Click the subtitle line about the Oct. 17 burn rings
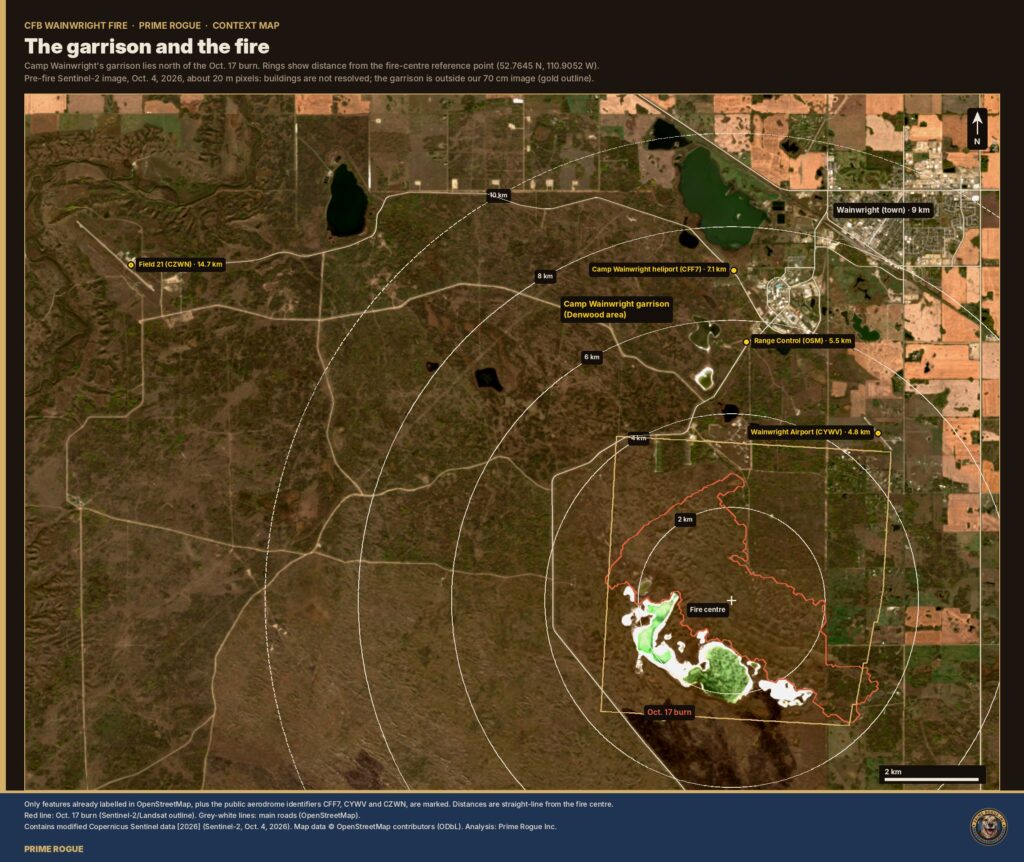1024x862 pixels. [312, 66]
